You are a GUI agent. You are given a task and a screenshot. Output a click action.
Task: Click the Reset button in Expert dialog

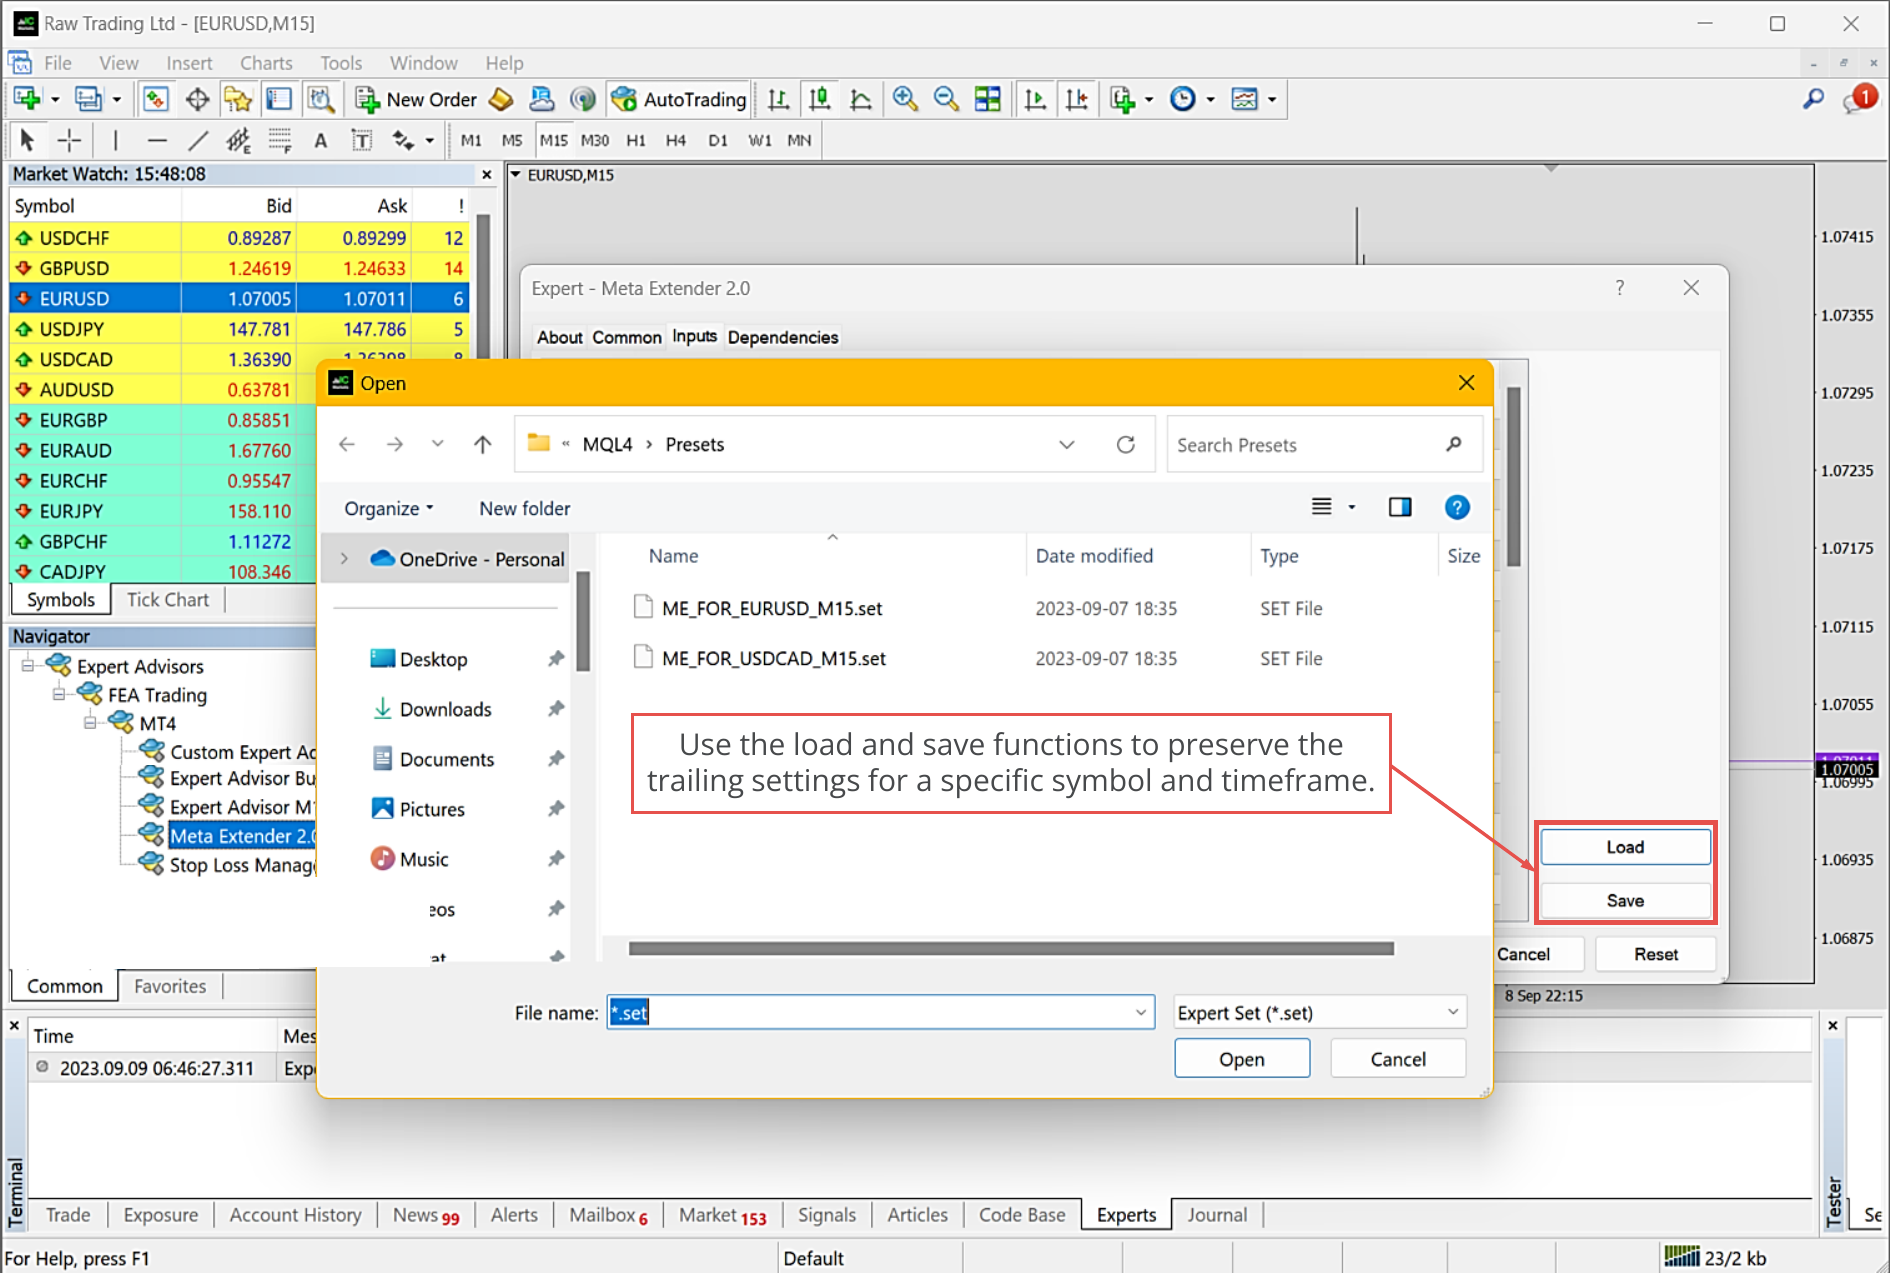point(1656,954)
